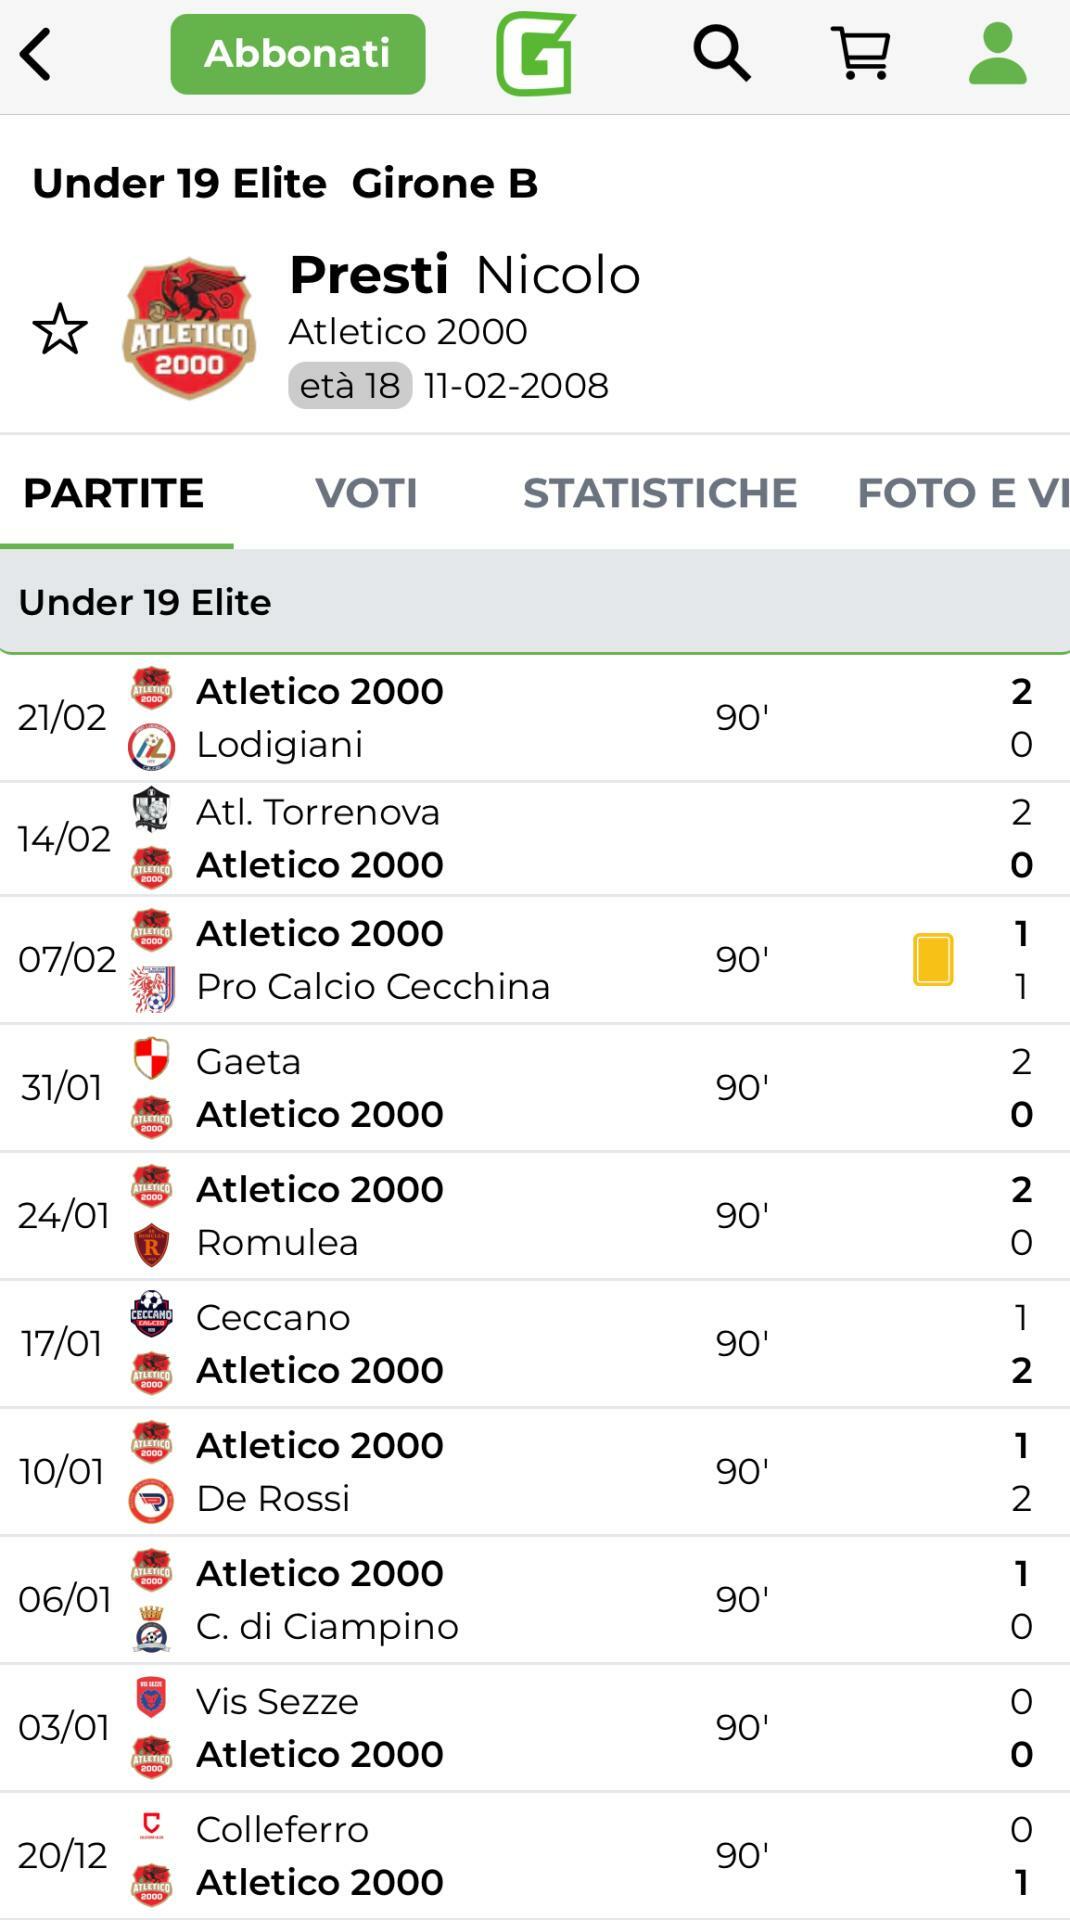This screenshot has height=1920, width=1070.
Task: Toggle the favorite star for Presti
Action: click(x=60, y=329)
